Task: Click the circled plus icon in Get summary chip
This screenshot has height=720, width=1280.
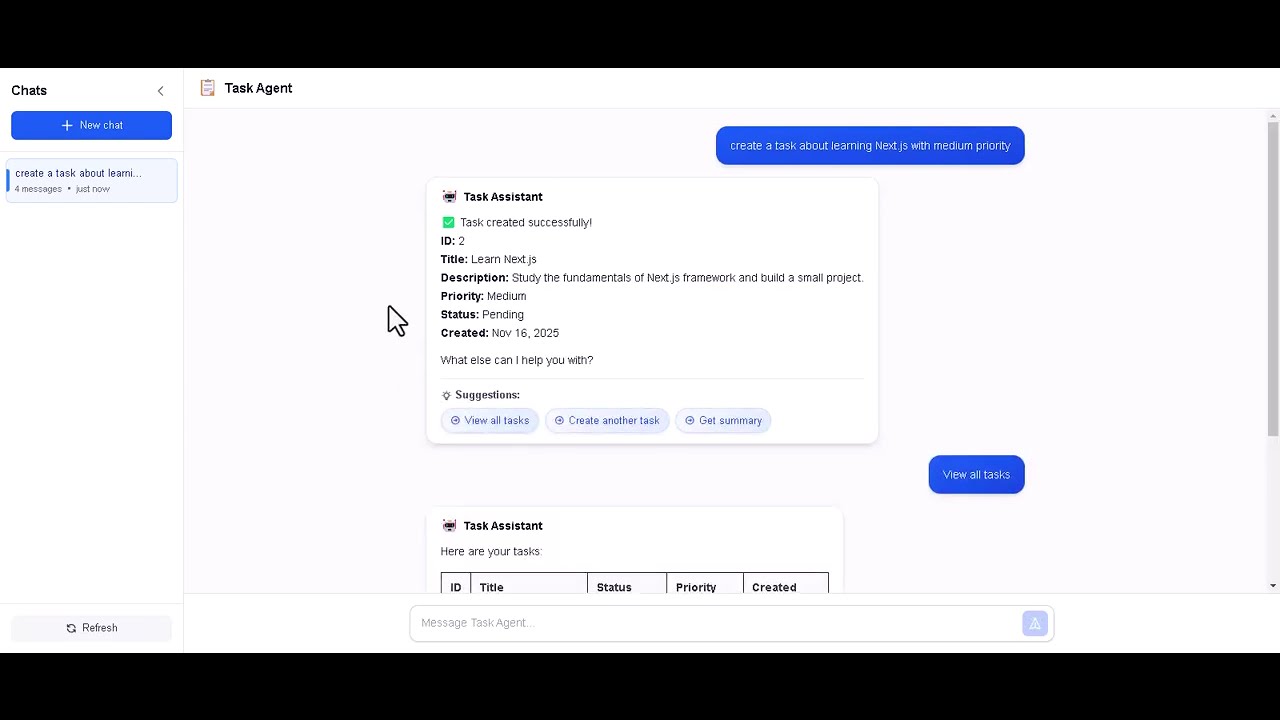Action: coord(690,420)
